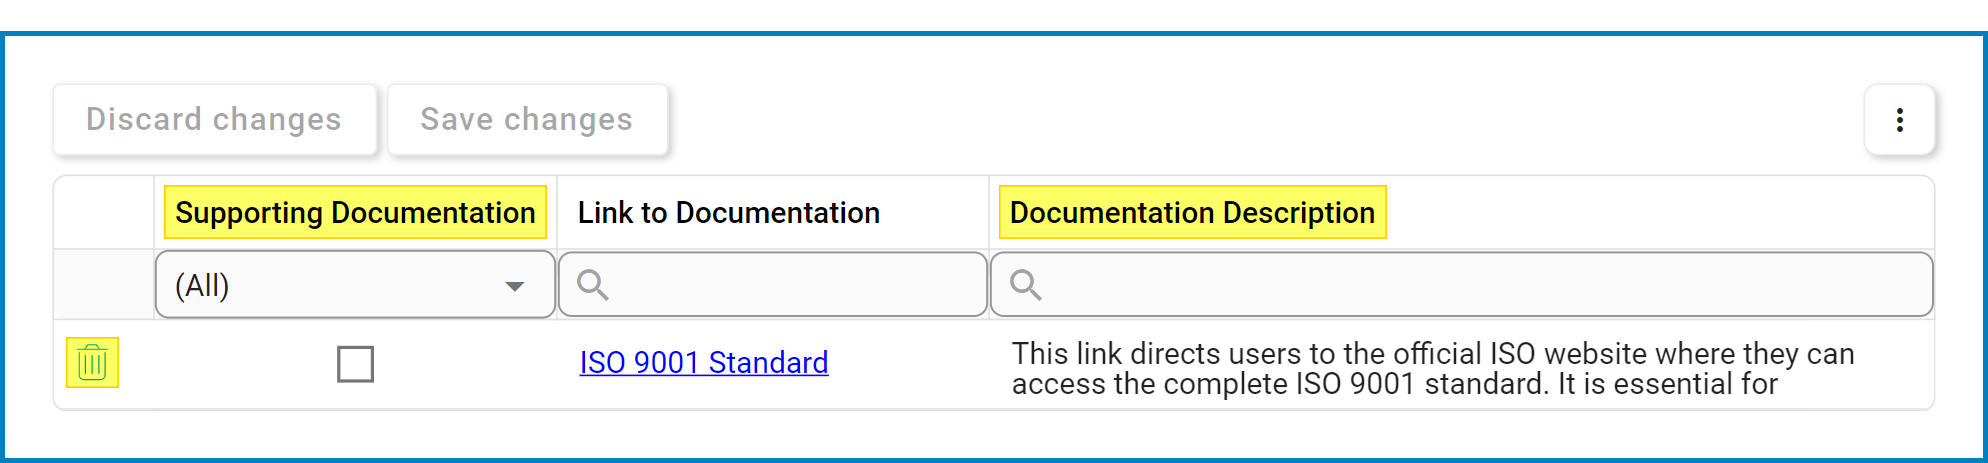
Task: Sort by Documentation Description column header
Action: pyautogui.click(x=1192, y=212)
